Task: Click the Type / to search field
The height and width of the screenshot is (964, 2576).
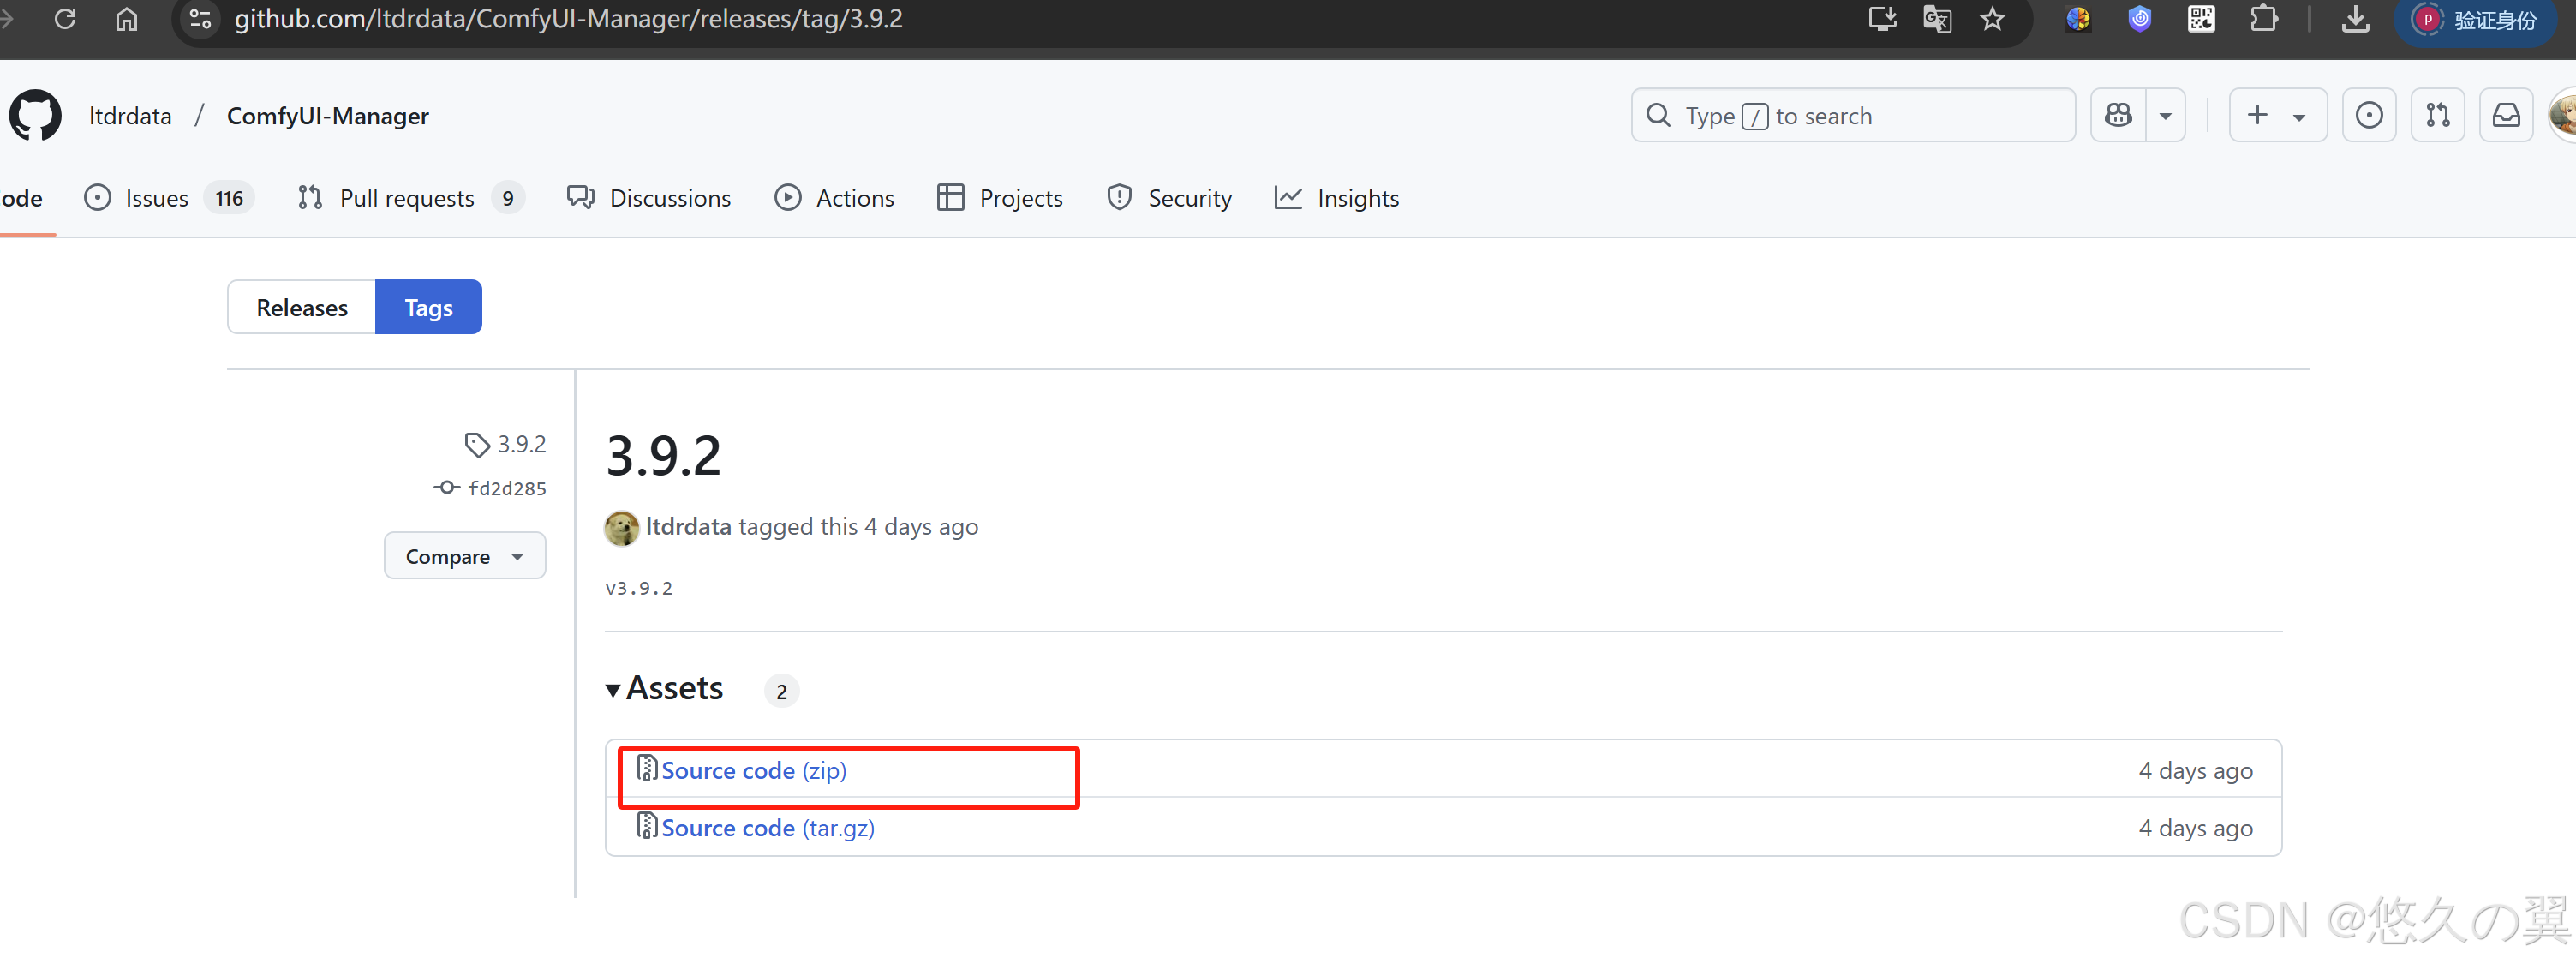Action: tap(1852, 116)
